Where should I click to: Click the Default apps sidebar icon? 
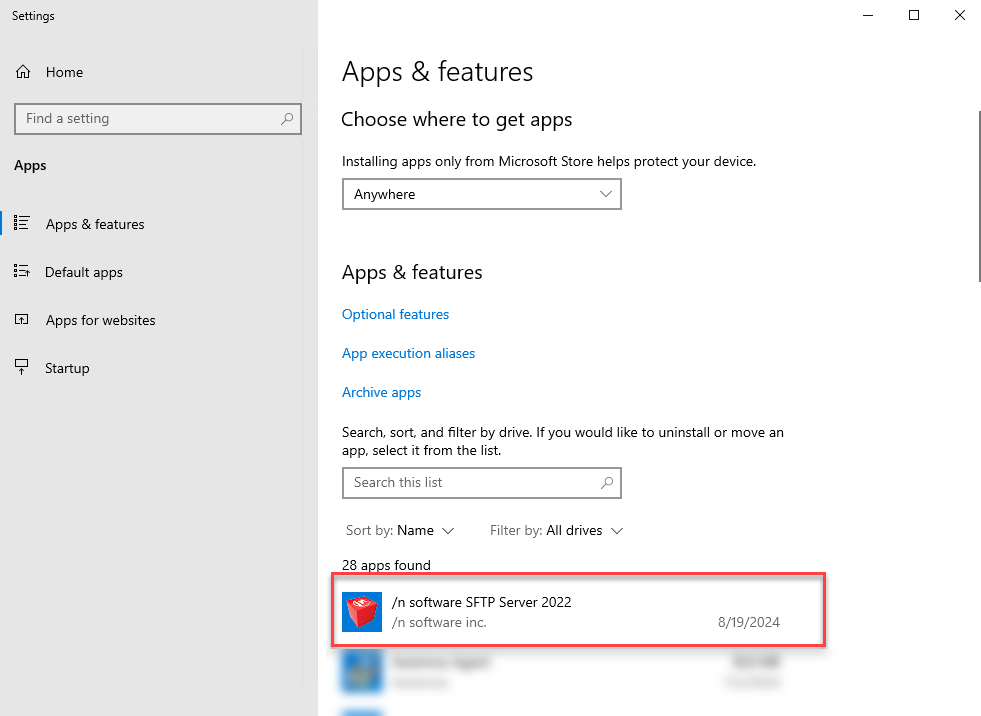22,272
